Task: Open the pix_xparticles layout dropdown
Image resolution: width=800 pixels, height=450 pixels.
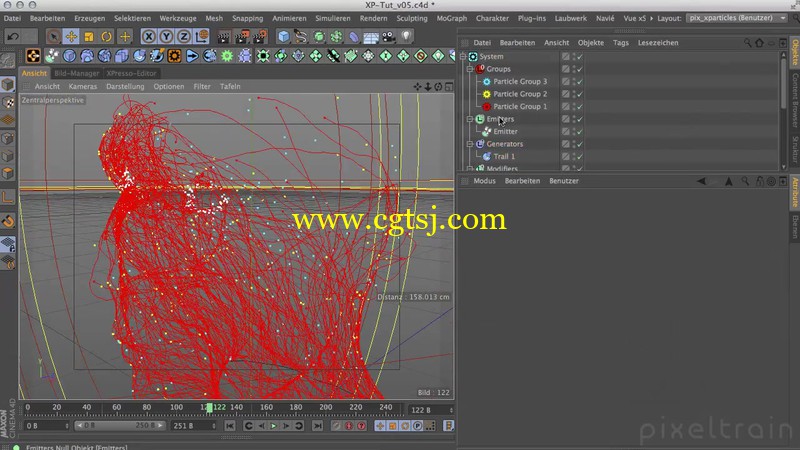Action: [736, 18]
